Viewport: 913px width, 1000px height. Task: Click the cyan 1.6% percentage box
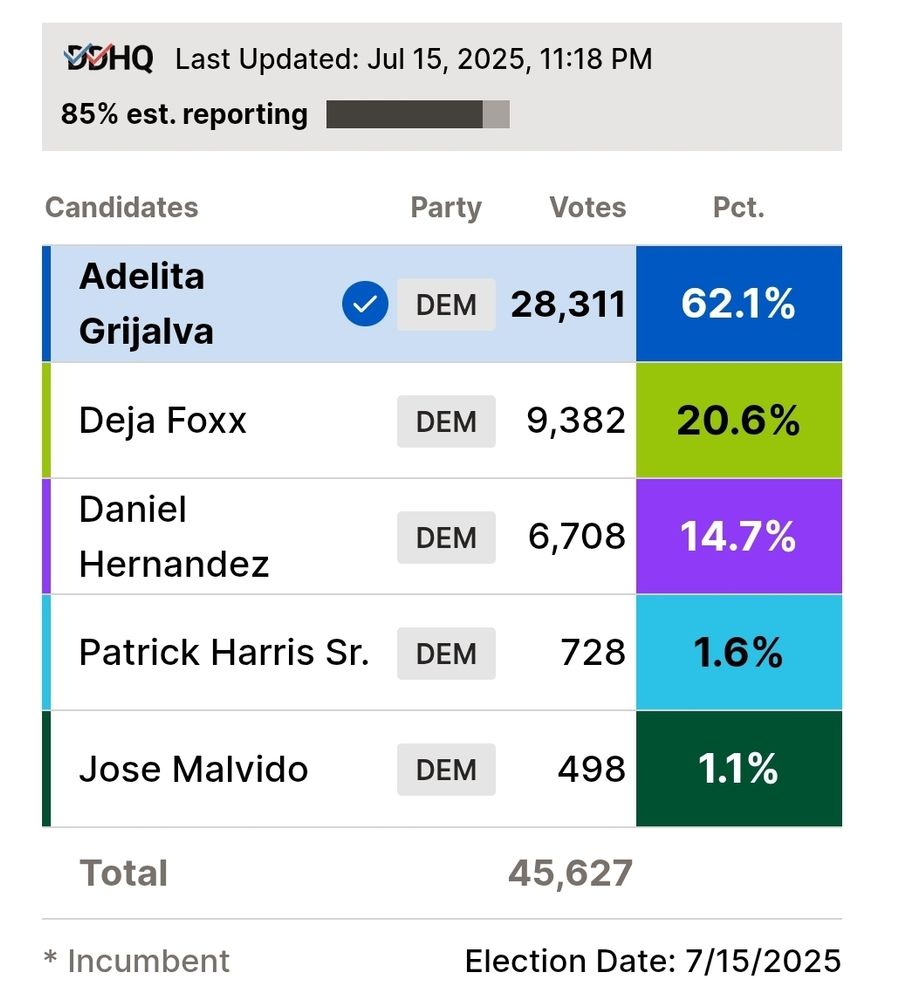coord(739,652)
